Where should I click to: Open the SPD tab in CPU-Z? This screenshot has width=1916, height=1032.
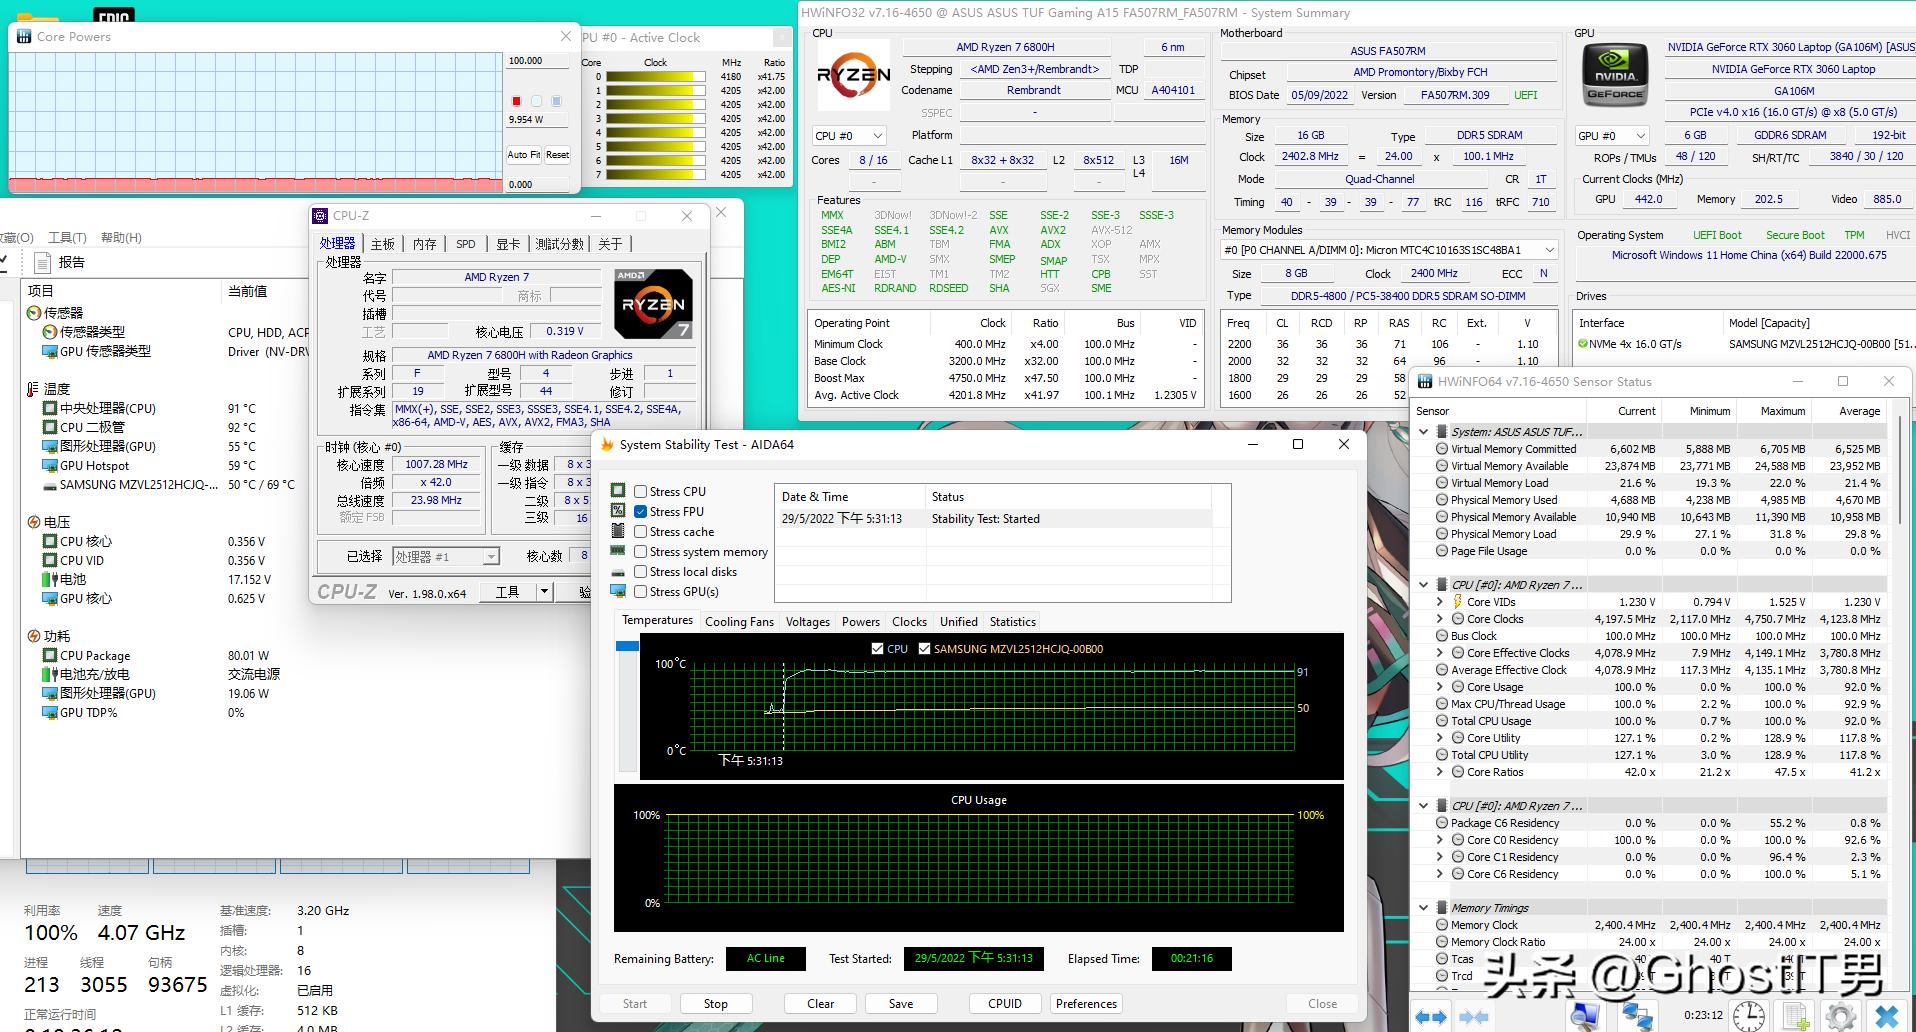(x=466, y=244)
